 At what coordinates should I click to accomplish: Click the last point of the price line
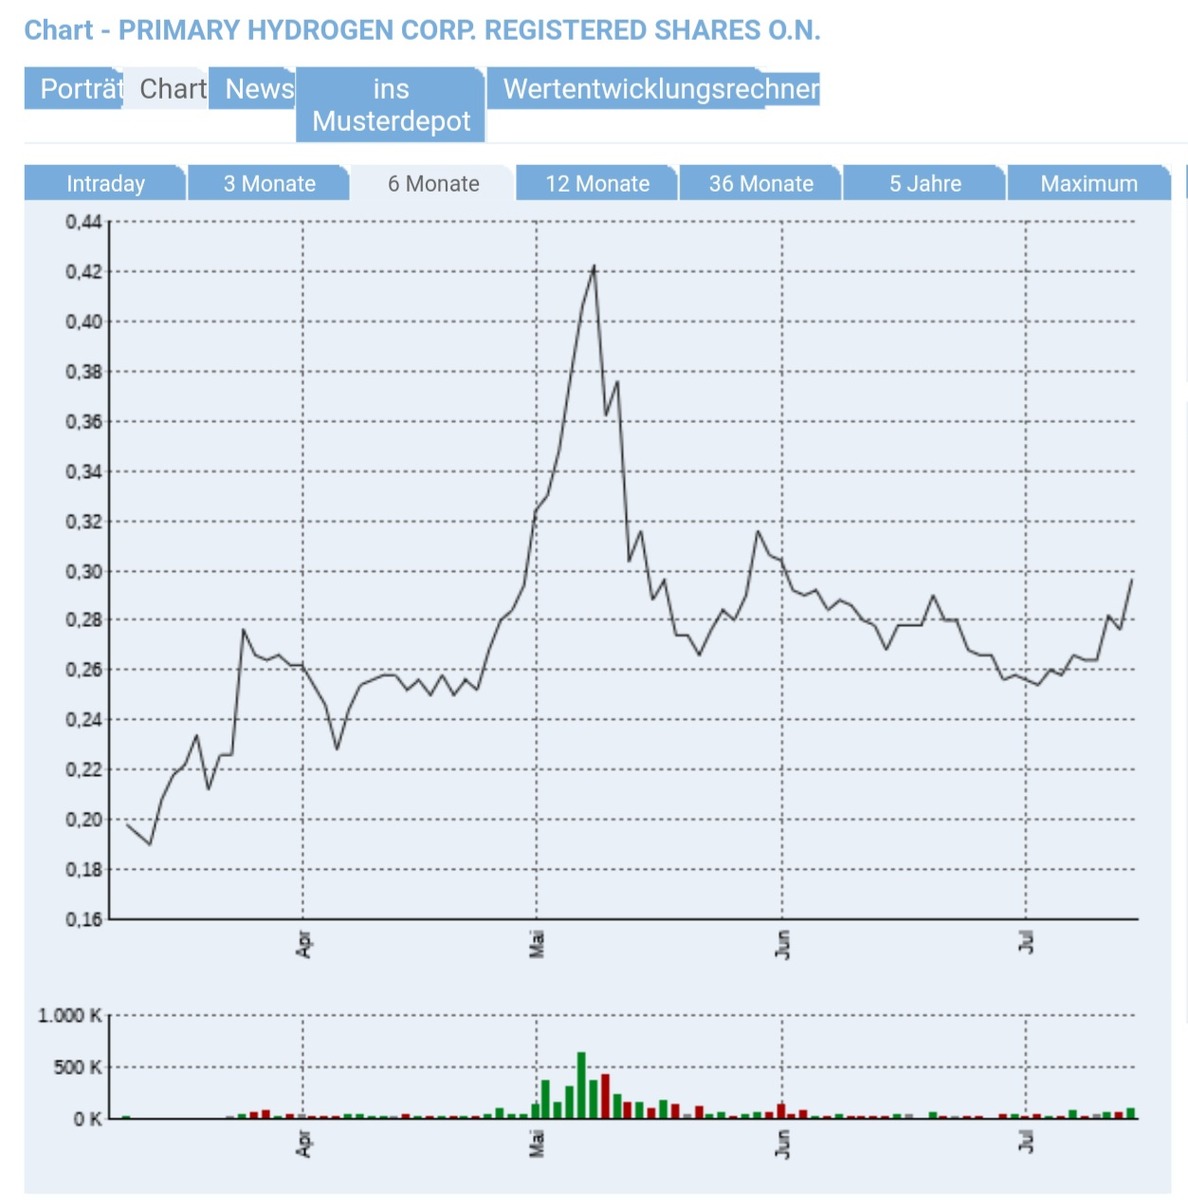pyautogui.click(x=1131, y=580)
